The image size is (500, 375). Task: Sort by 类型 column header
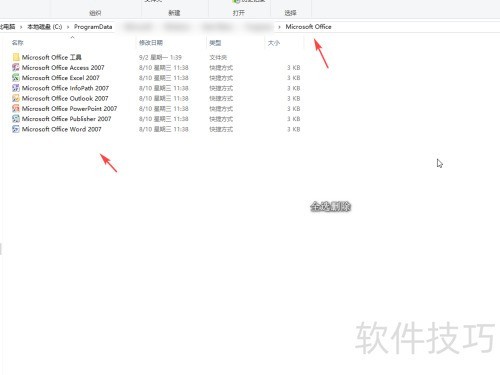[x=215, y=43]
